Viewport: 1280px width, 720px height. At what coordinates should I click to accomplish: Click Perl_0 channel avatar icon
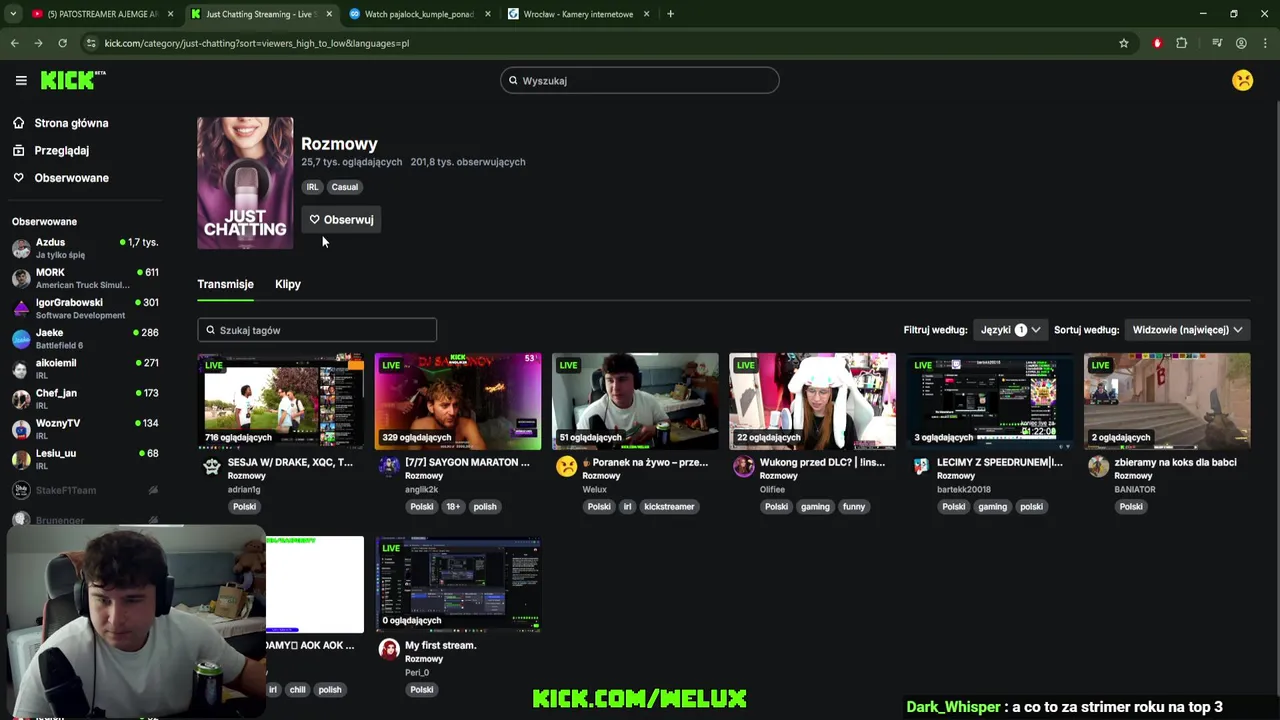click(389, 650)
